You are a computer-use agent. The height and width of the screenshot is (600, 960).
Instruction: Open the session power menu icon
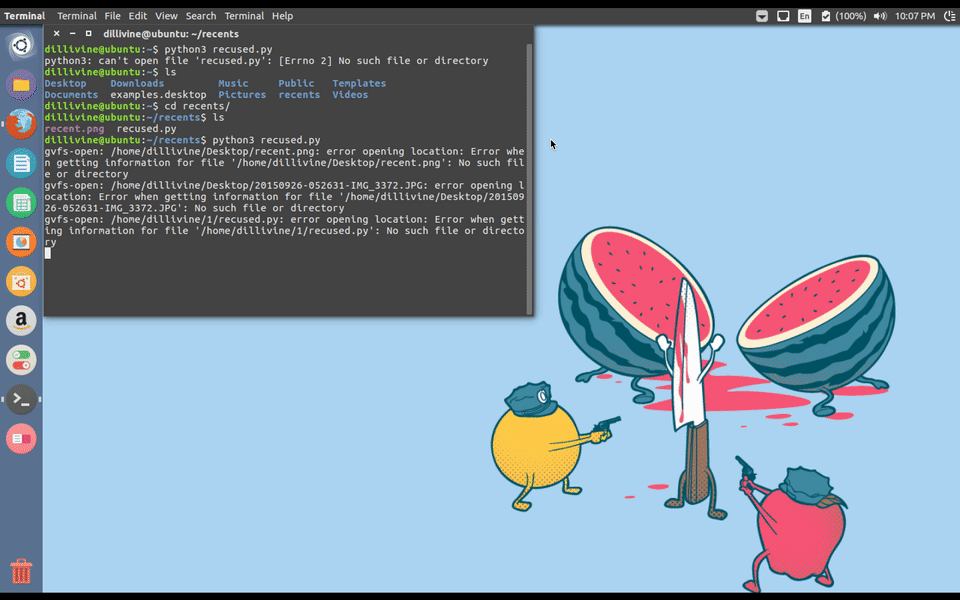[x=950, y=16]
